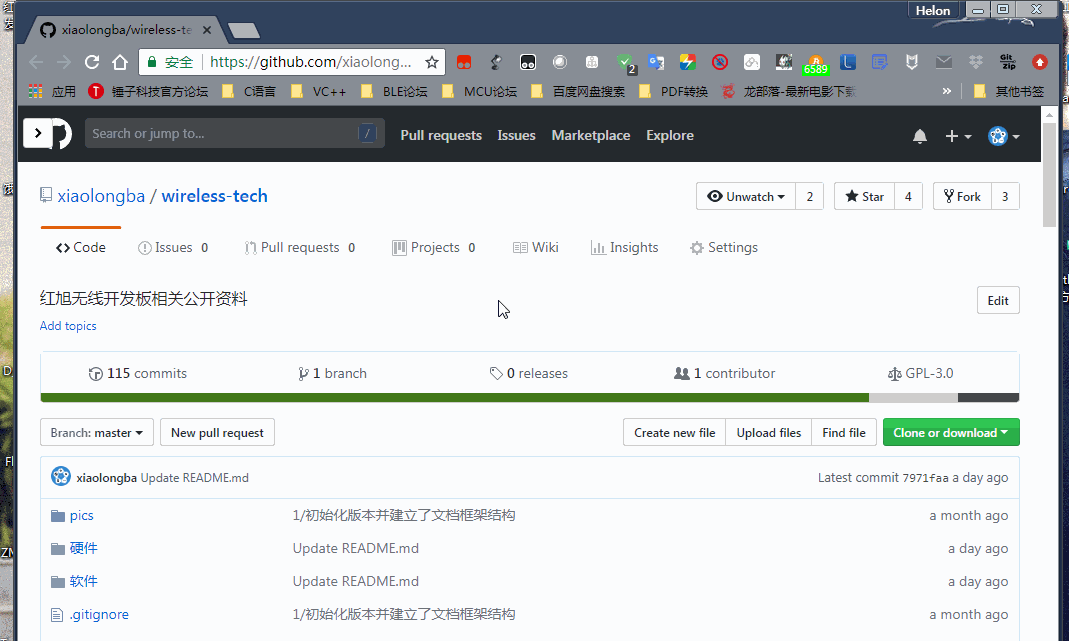
Task: Fork this repository
Action: (962, 196)
